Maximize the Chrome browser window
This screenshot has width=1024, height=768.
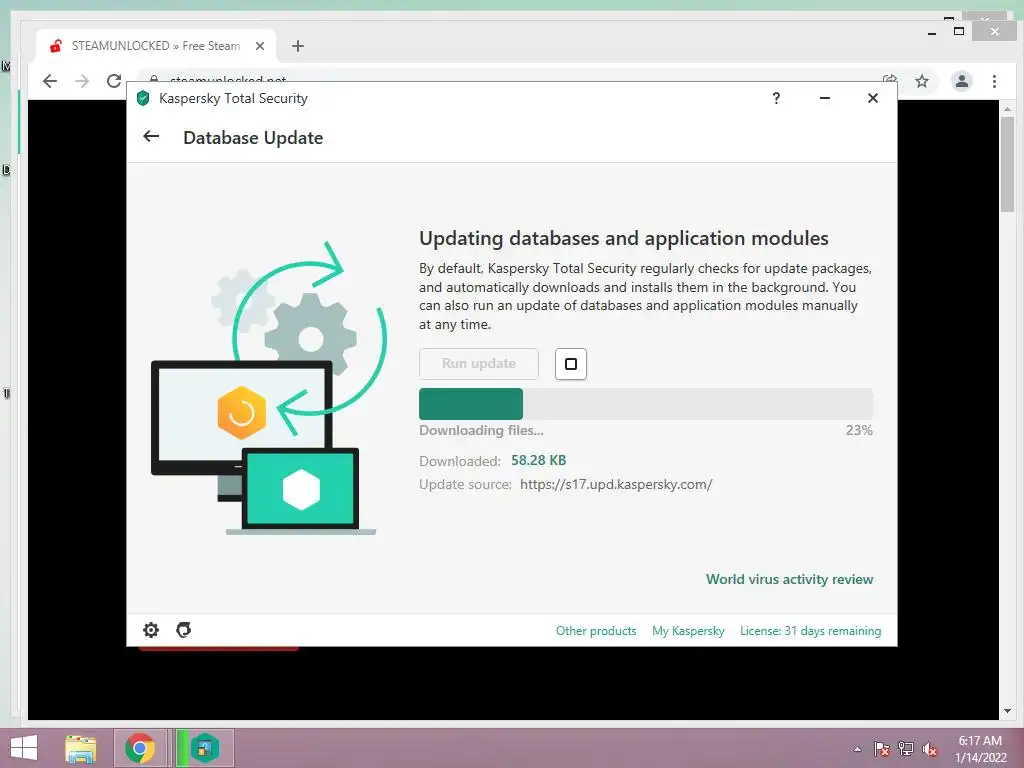[959, 31]
